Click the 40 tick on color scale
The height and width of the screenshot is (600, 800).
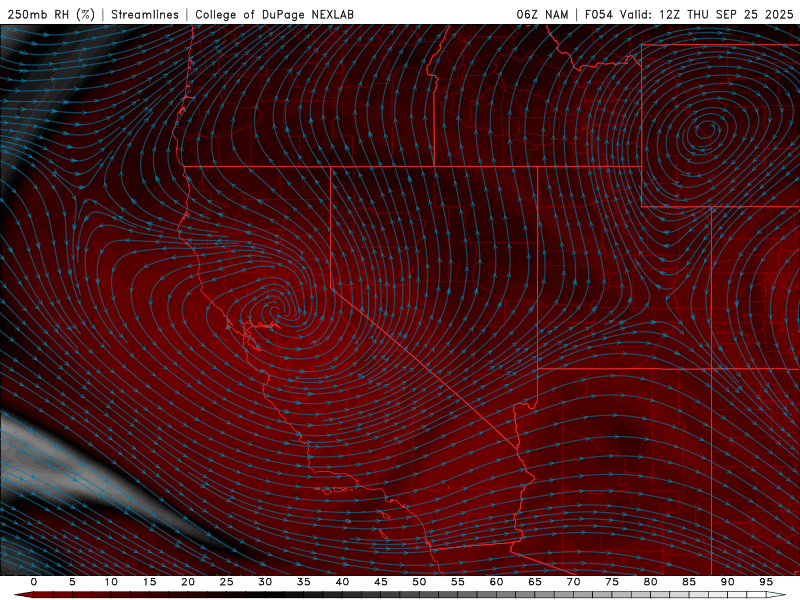coord(342,582)
